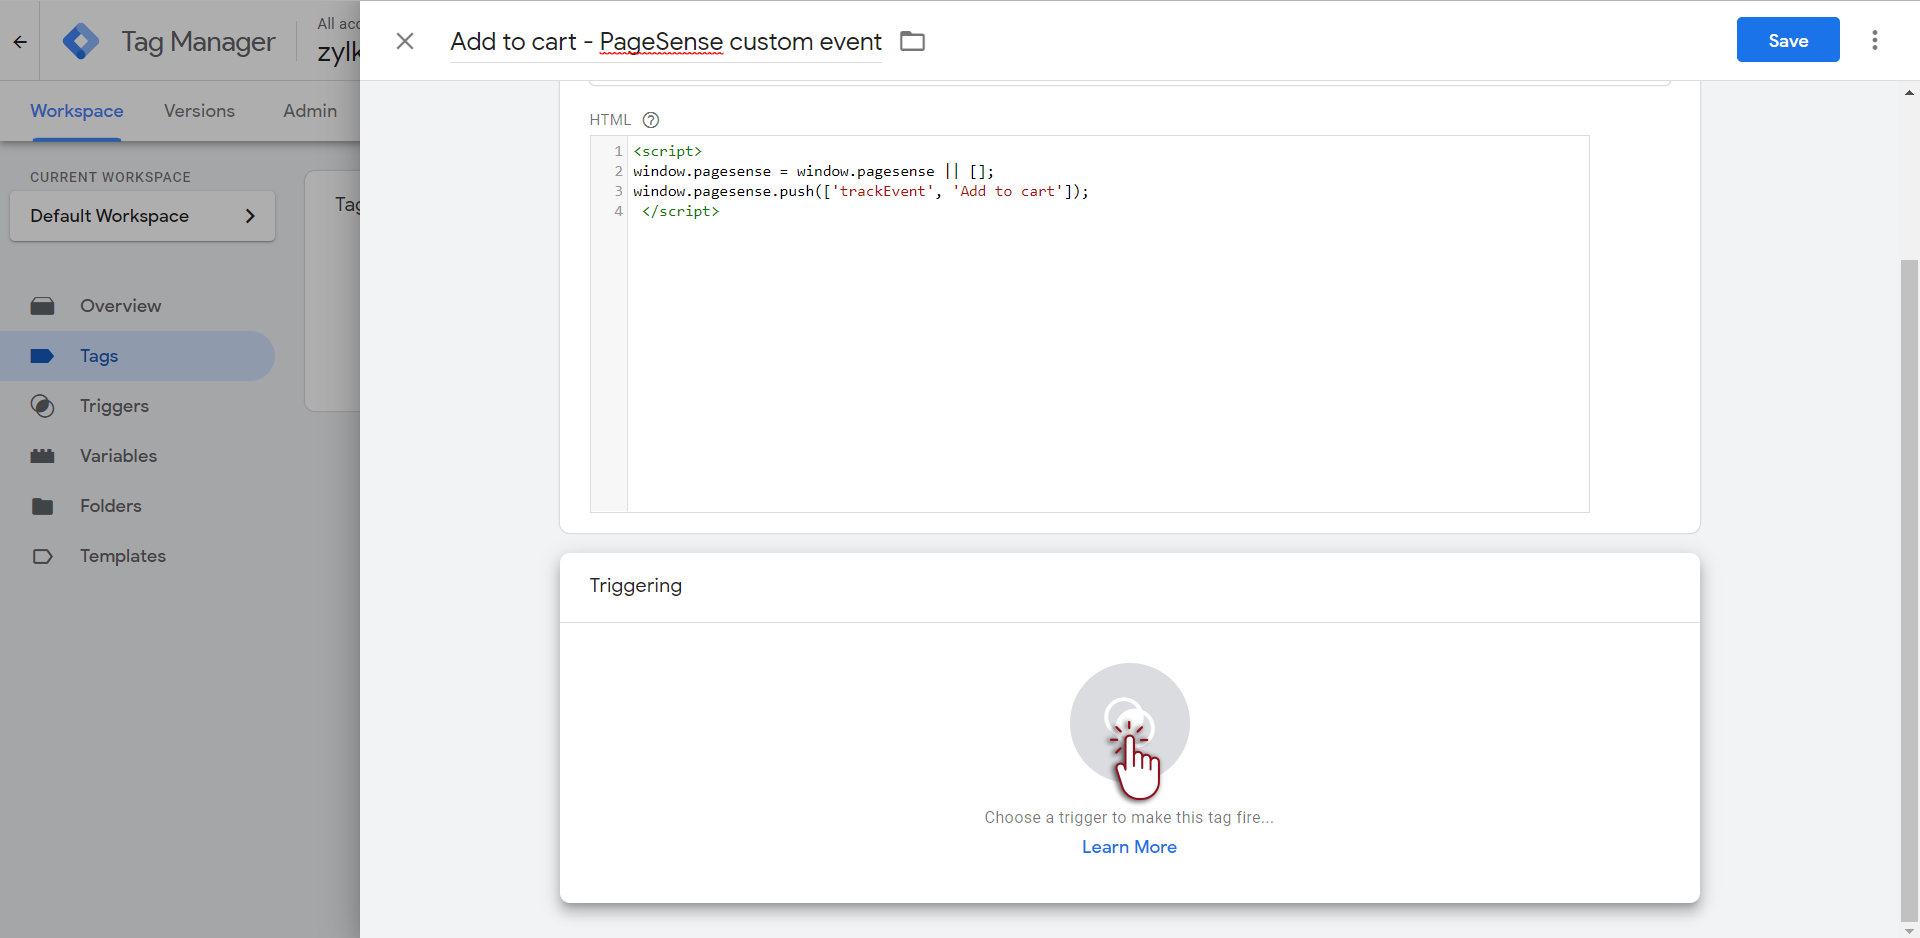
Task: Open the Learn More link
Action: (x=1129, y=847)
